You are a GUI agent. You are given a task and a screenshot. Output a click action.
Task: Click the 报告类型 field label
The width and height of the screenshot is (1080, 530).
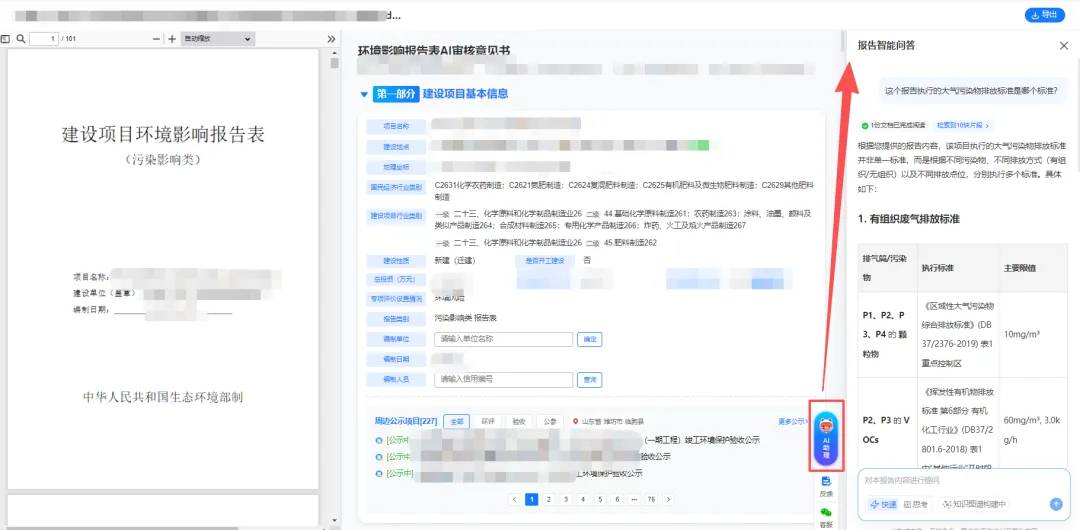click(396, 319)
